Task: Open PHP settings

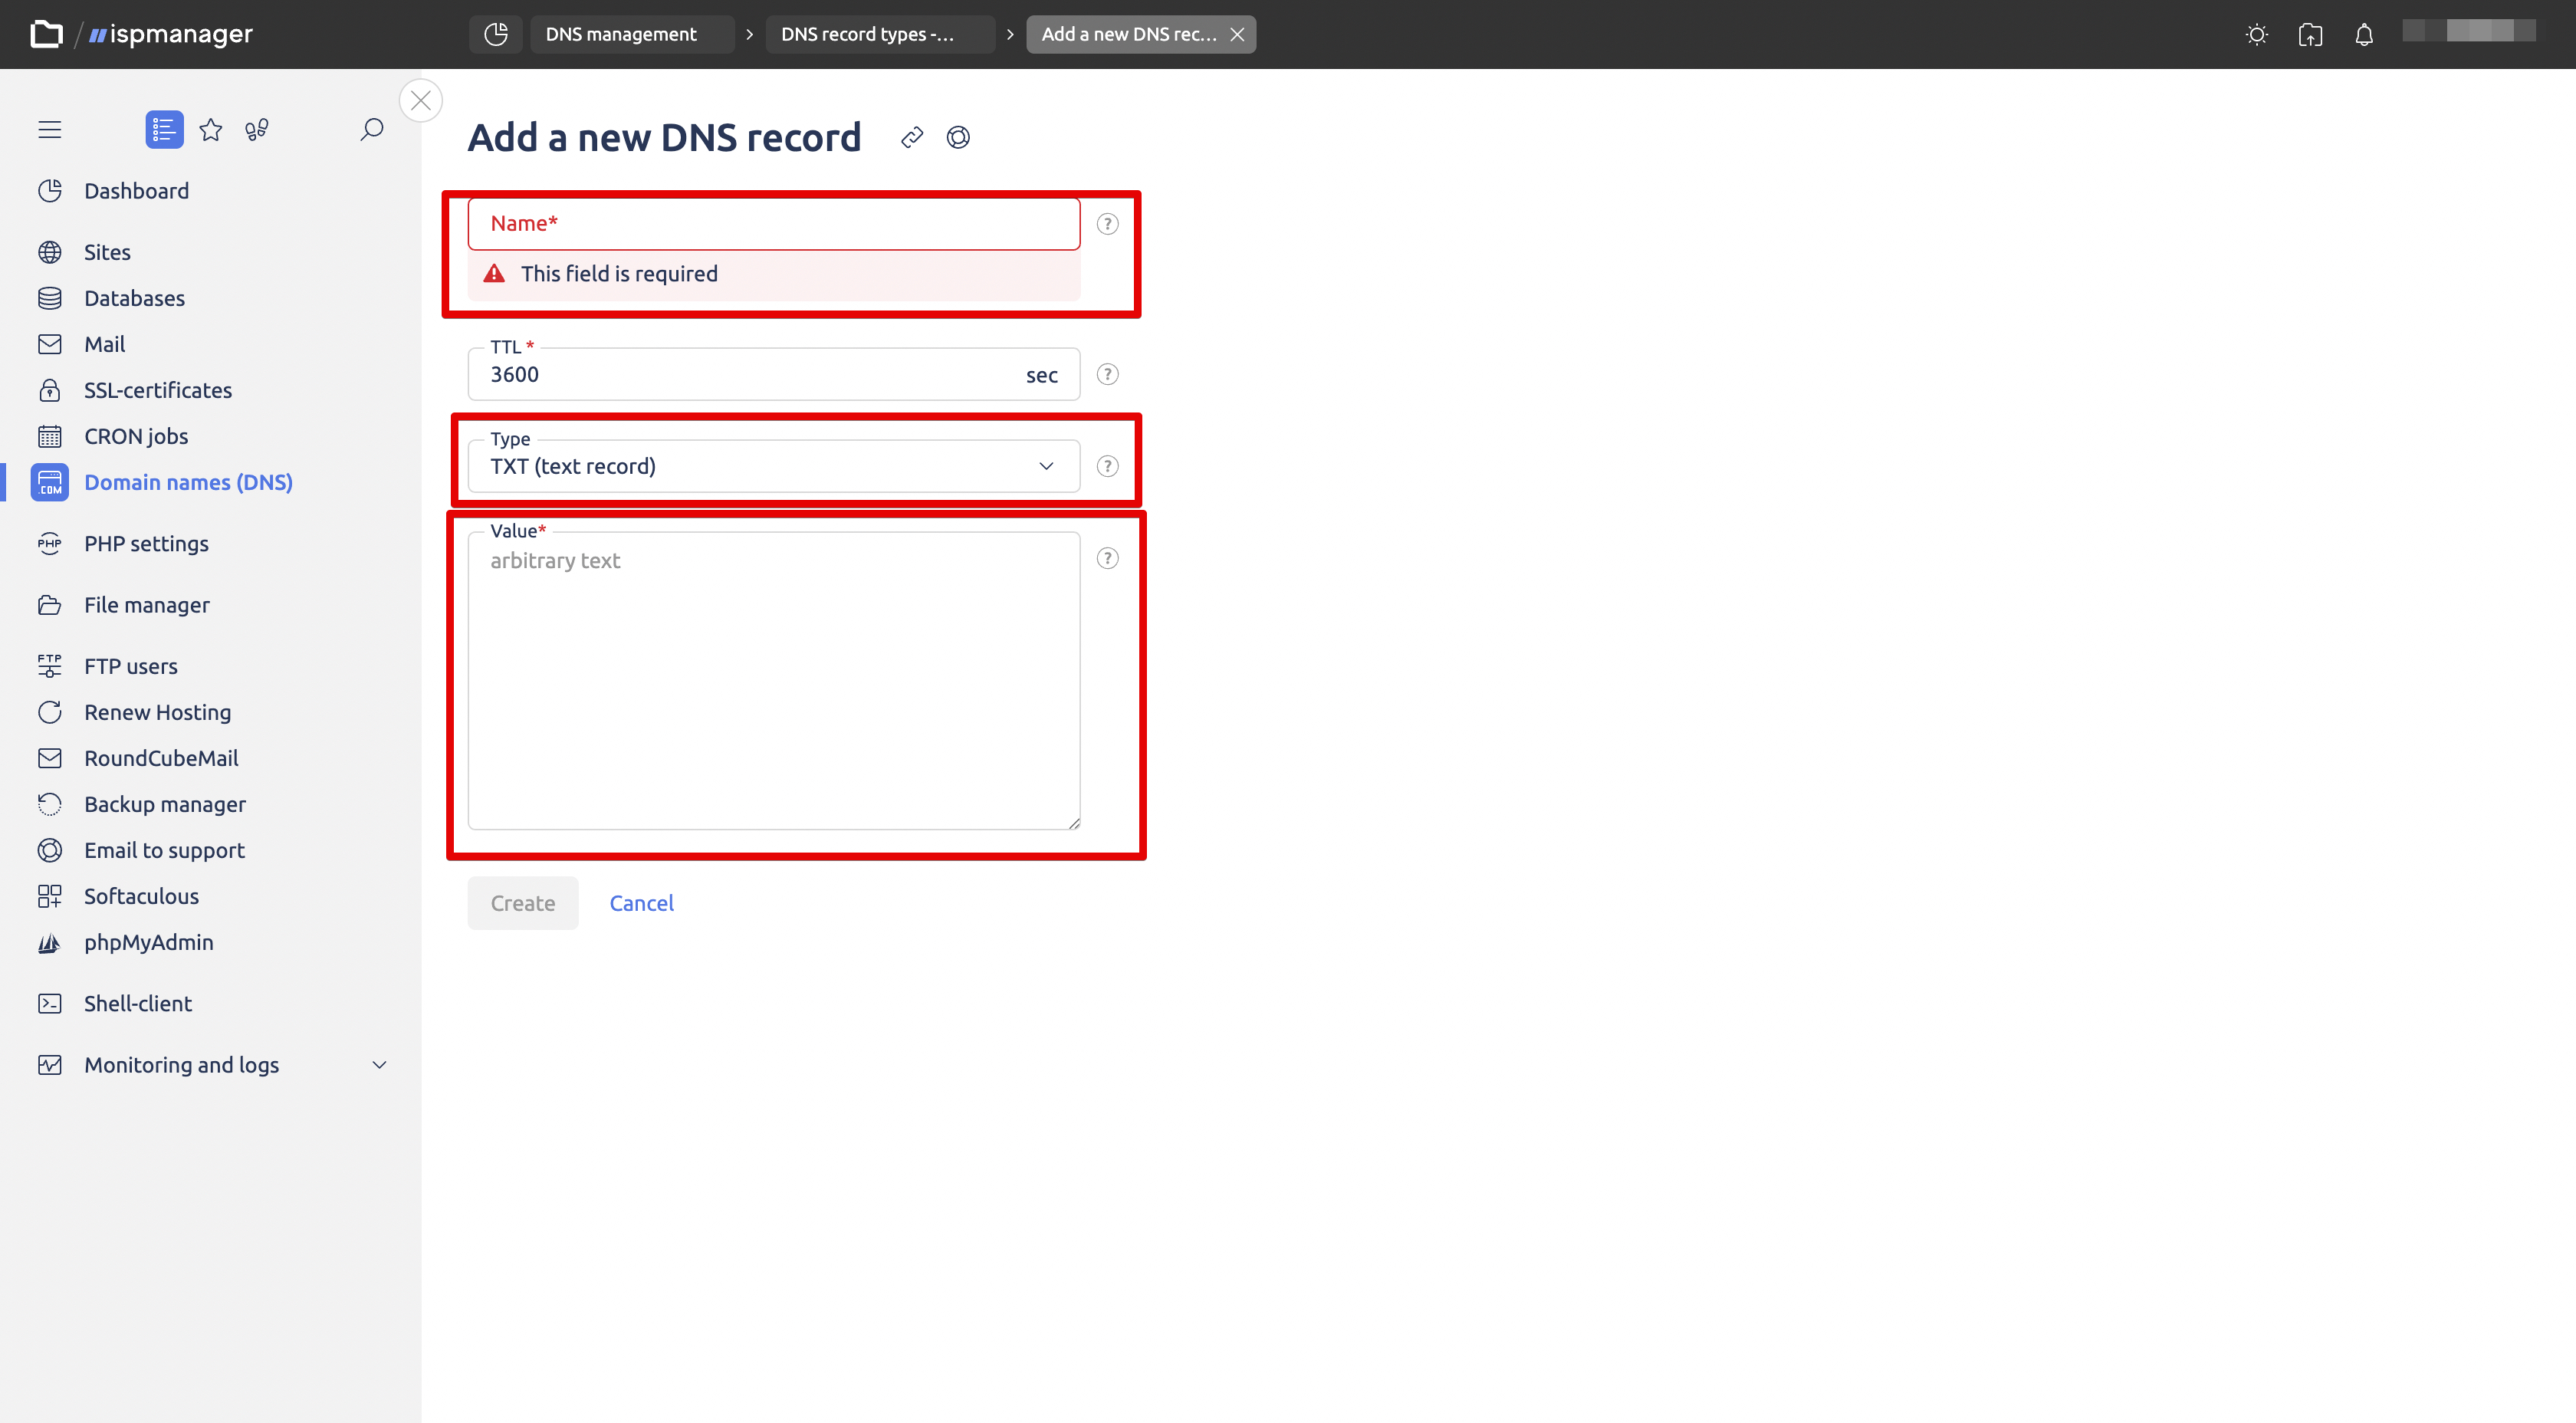Action: [146, 544]
